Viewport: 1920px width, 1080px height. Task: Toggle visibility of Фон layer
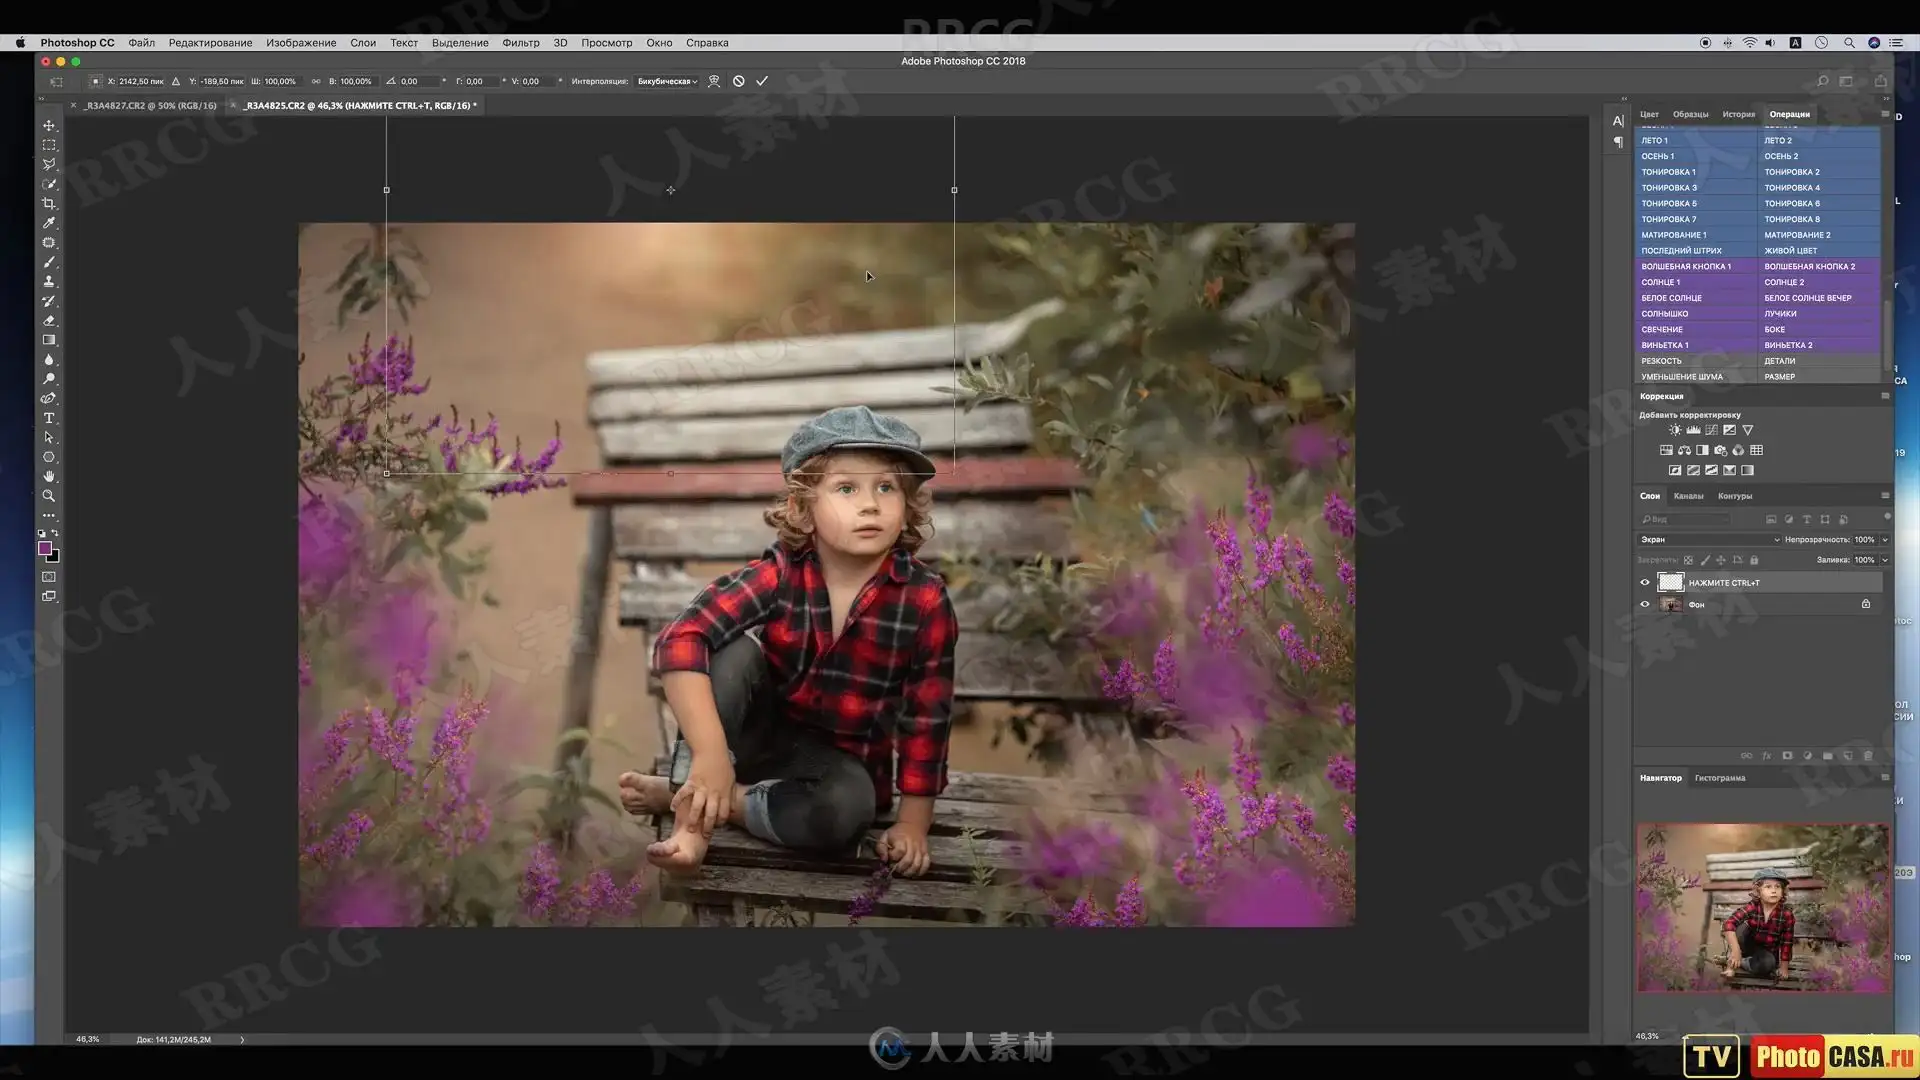pos(1645,604)
